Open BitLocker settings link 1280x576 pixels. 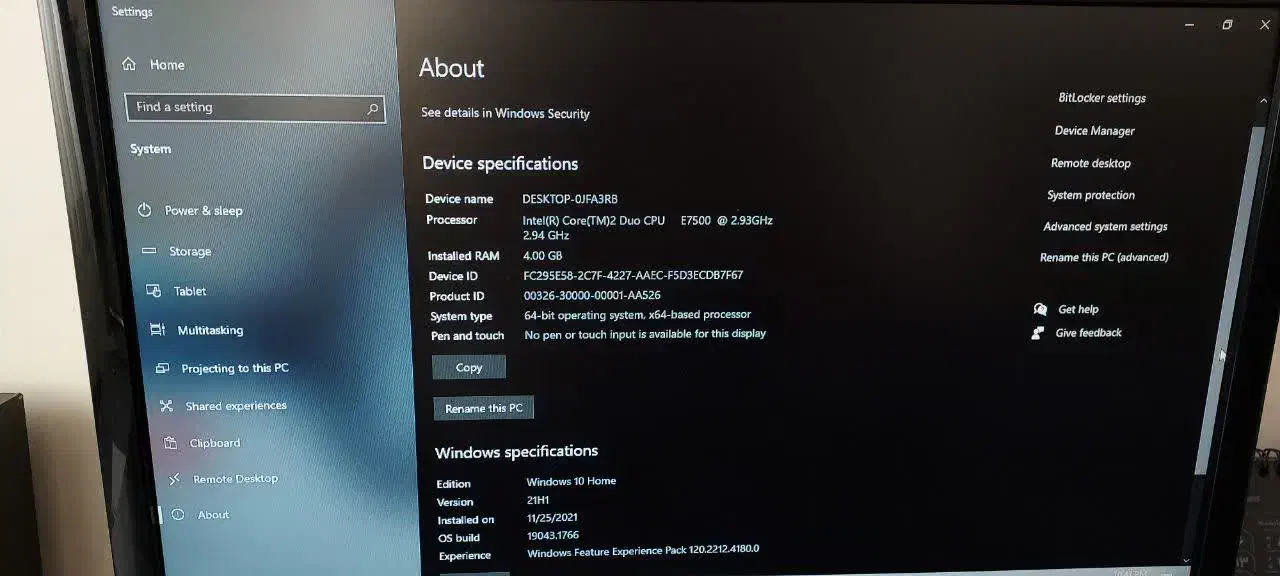[1102, 98]
